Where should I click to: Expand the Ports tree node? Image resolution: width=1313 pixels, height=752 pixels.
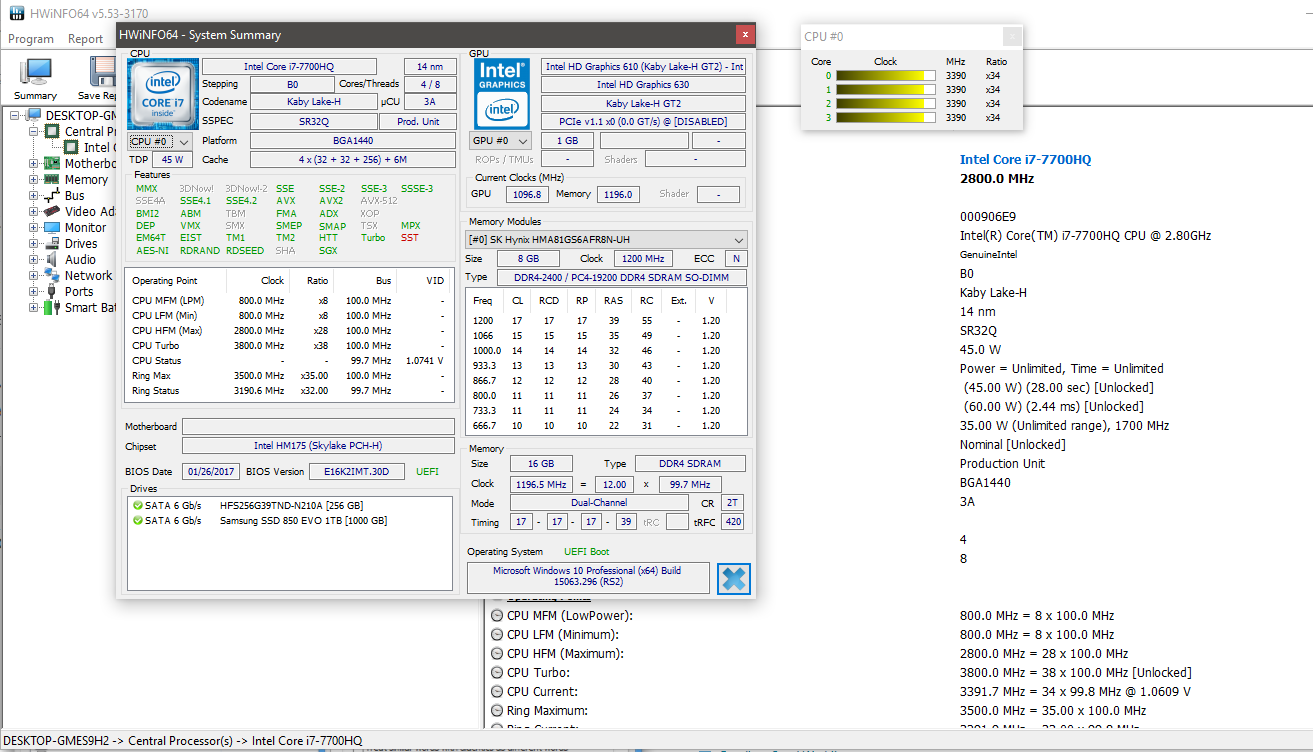[x=34, y=291]
